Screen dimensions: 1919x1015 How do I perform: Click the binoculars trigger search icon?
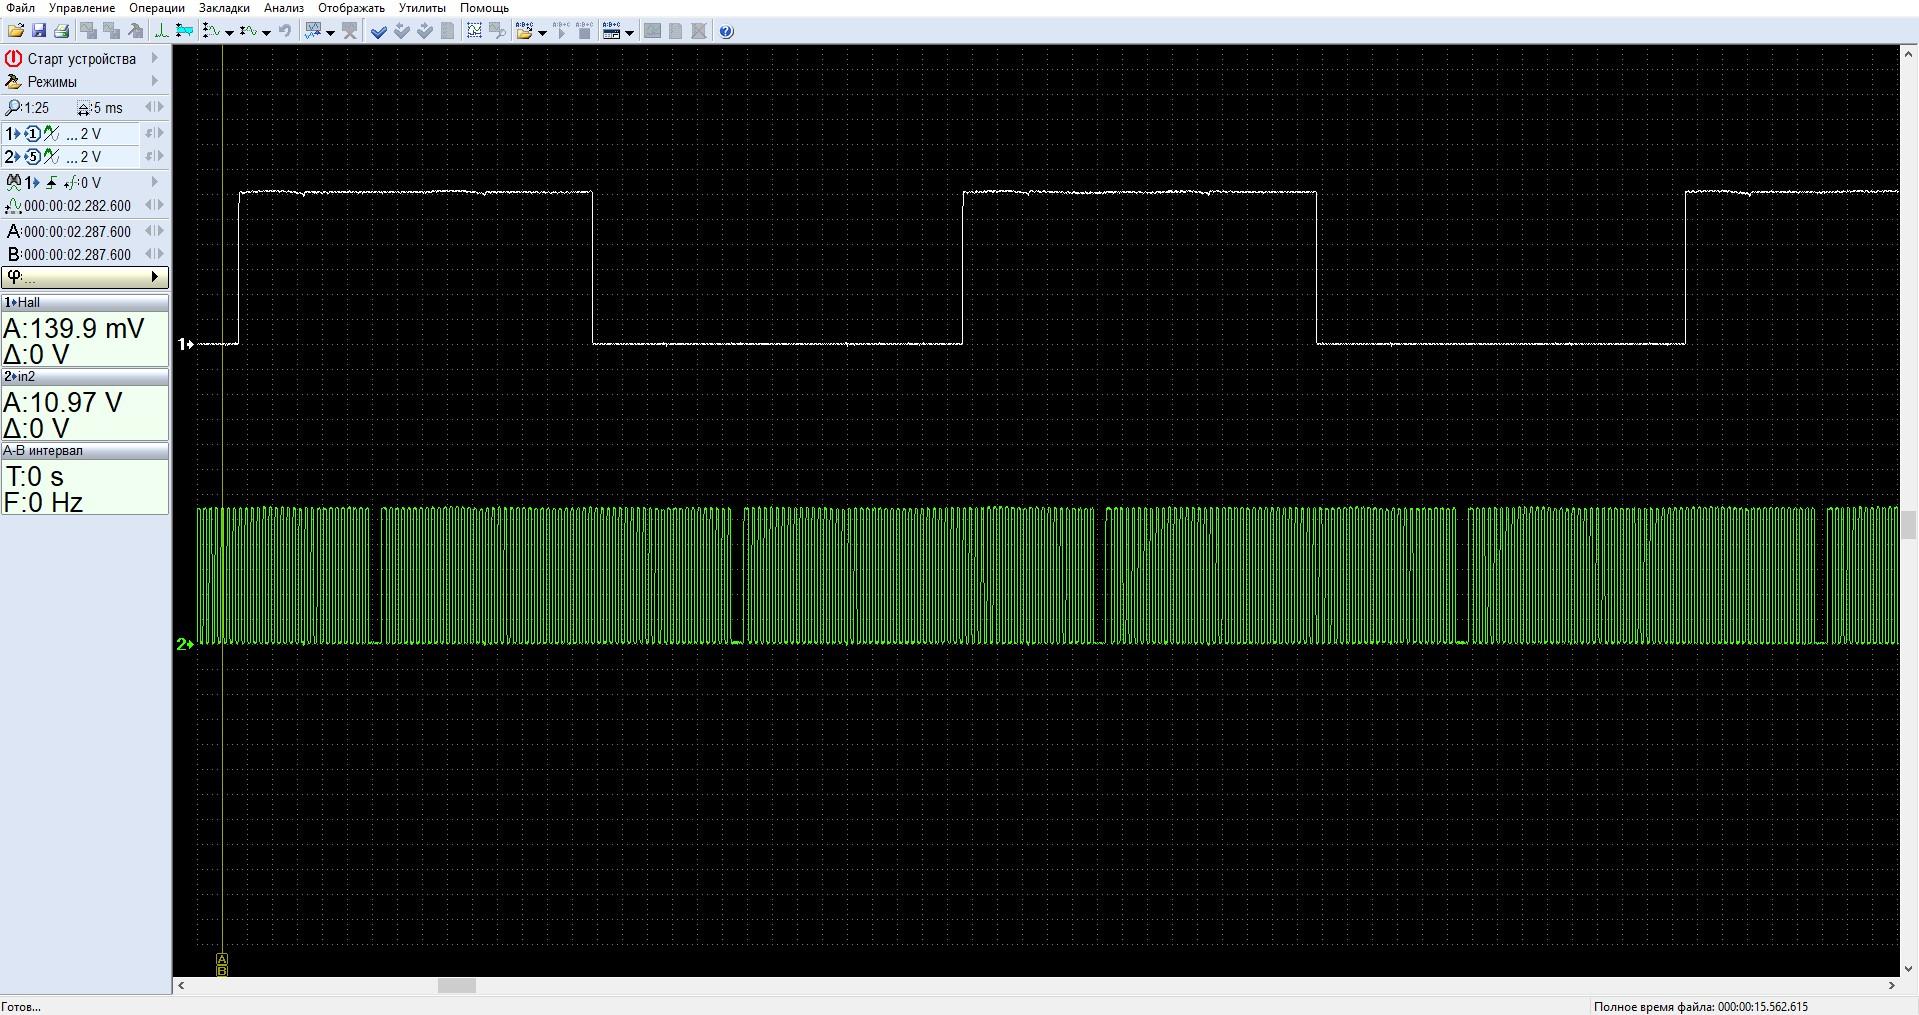(14, 182)
